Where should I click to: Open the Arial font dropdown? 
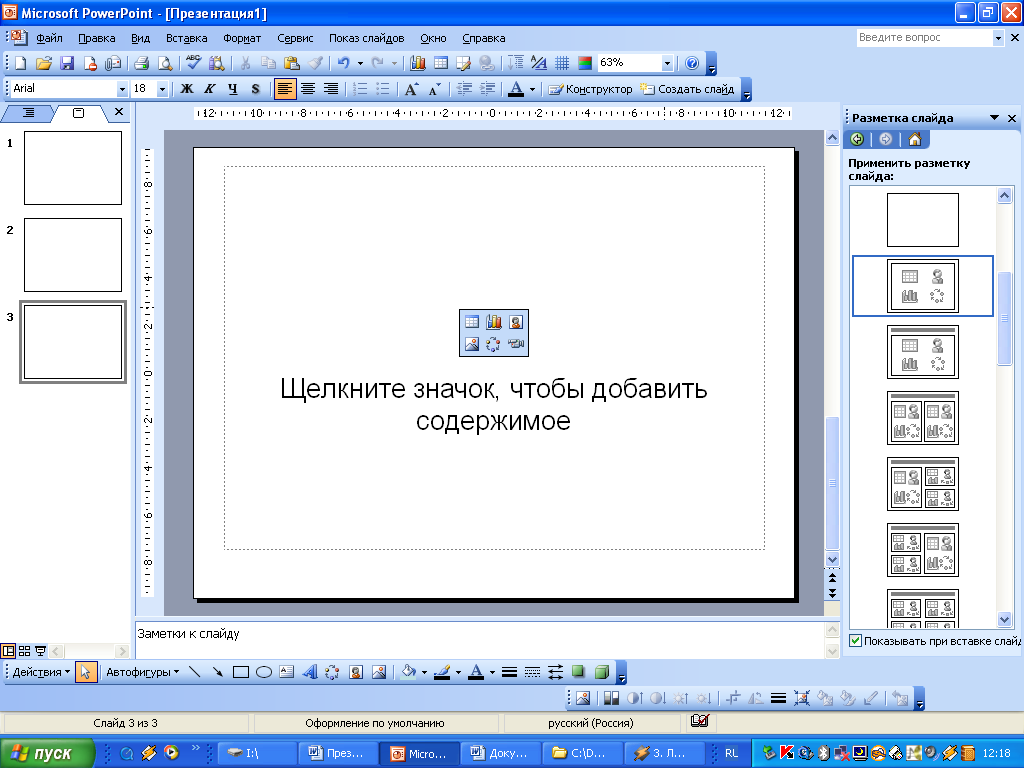pos(122,89)
